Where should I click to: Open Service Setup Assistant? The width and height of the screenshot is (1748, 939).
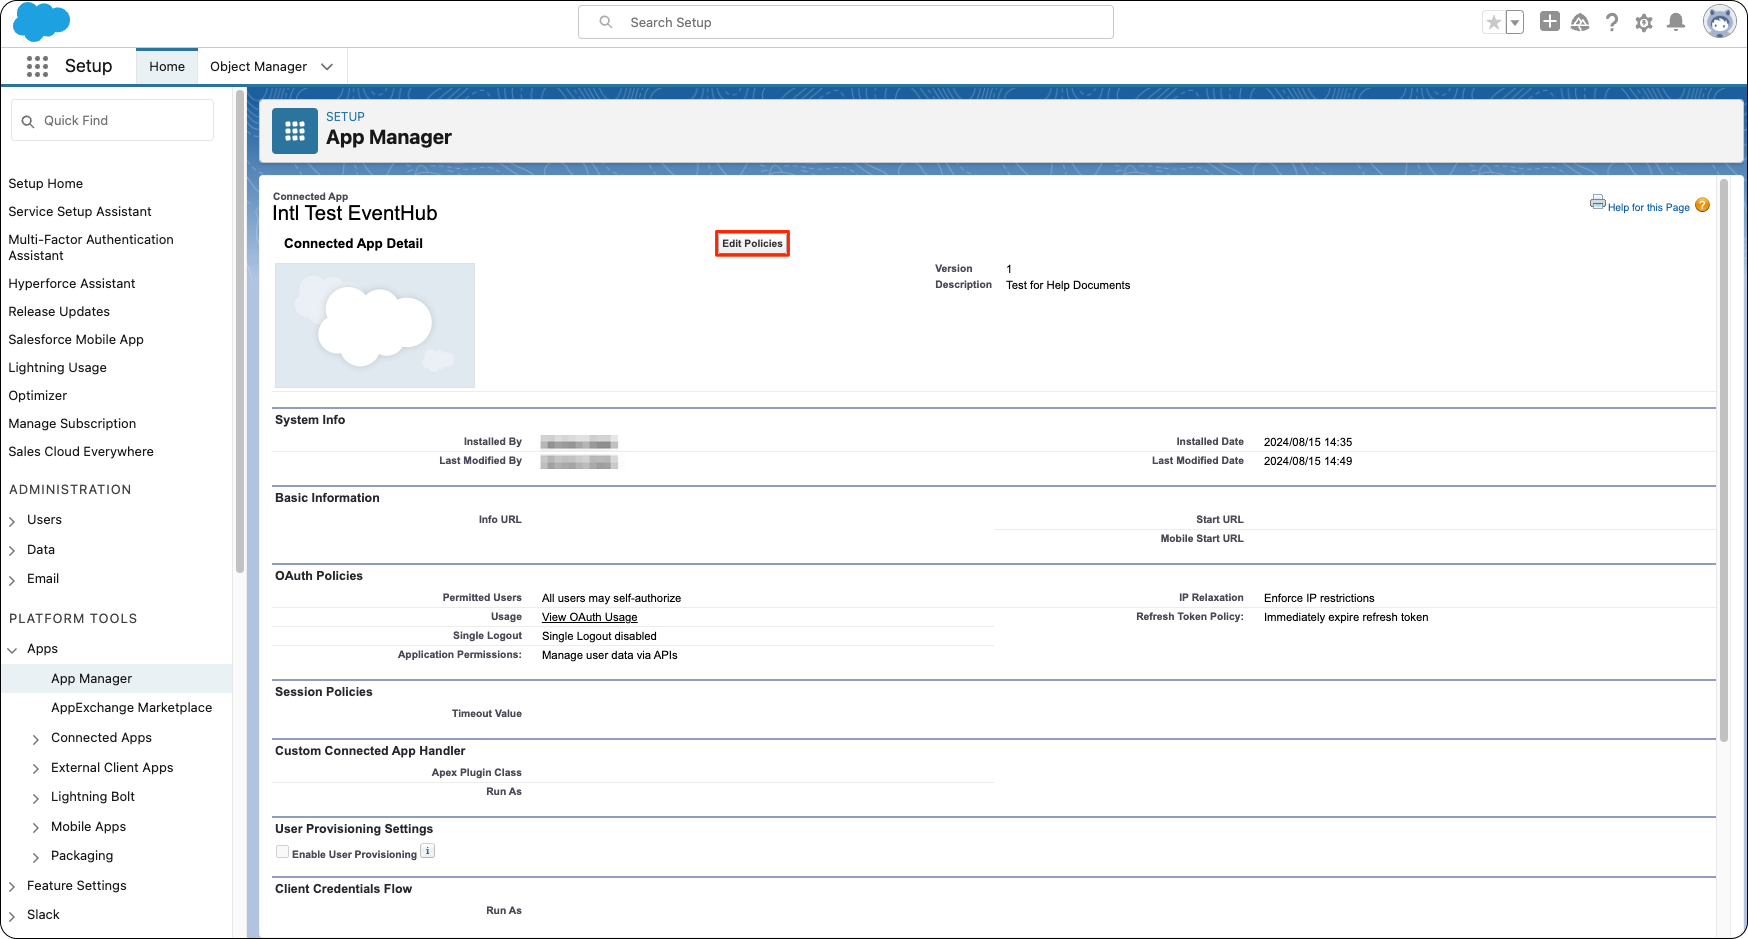tap(80, 212)
